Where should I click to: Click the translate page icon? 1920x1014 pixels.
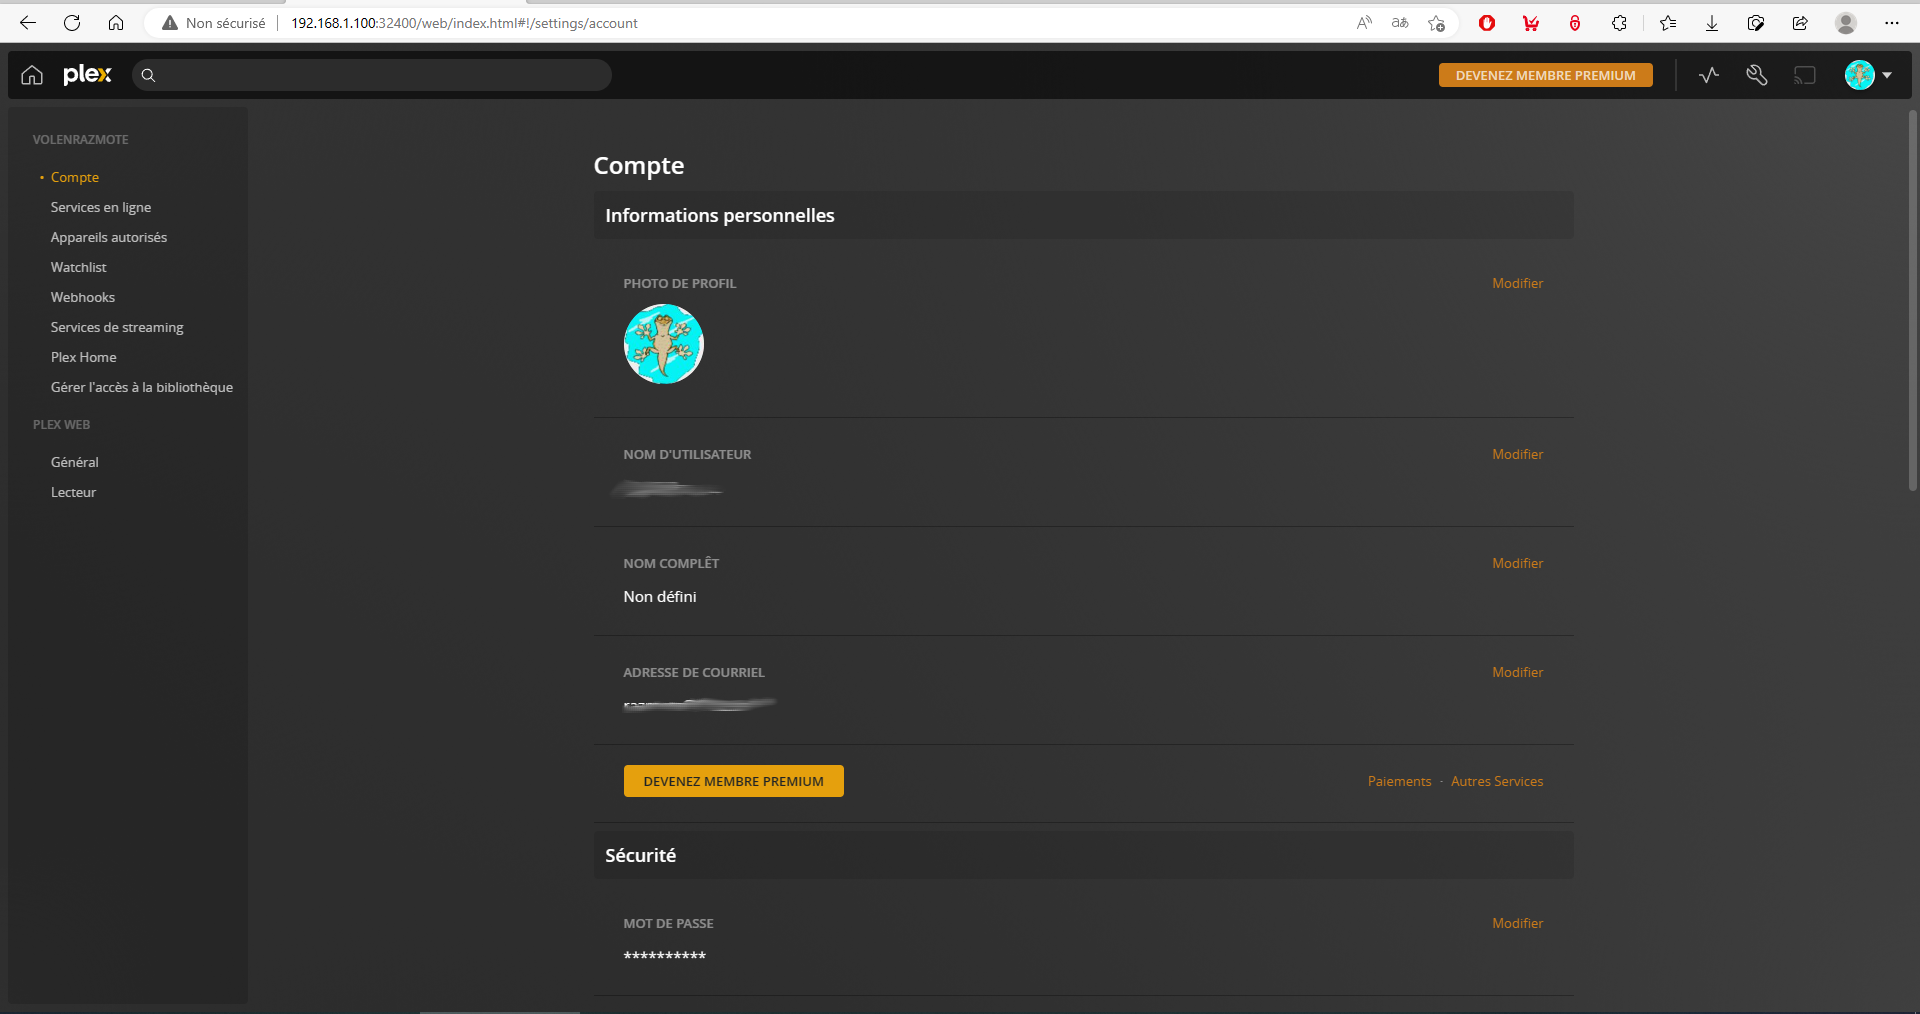pos(1400,23)
